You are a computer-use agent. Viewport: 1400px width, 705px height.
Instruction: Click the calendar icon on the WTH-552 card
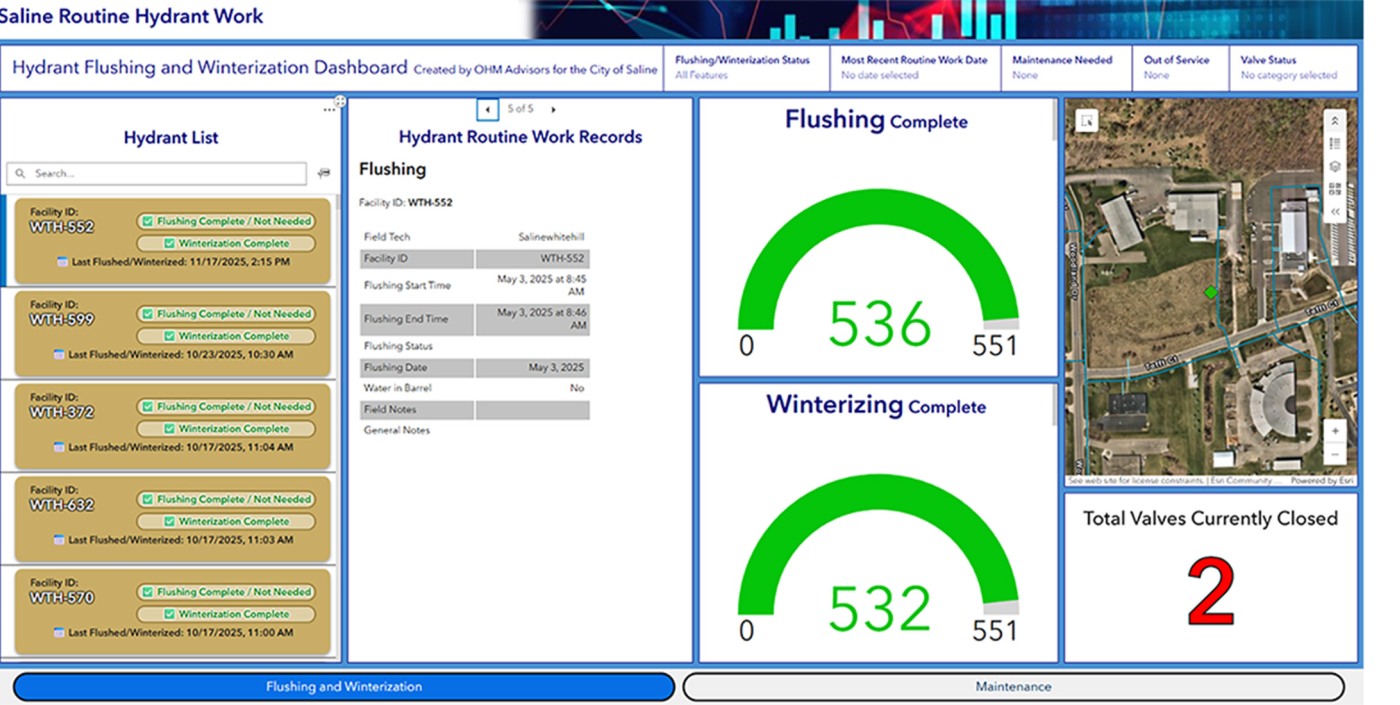point(61,262)
